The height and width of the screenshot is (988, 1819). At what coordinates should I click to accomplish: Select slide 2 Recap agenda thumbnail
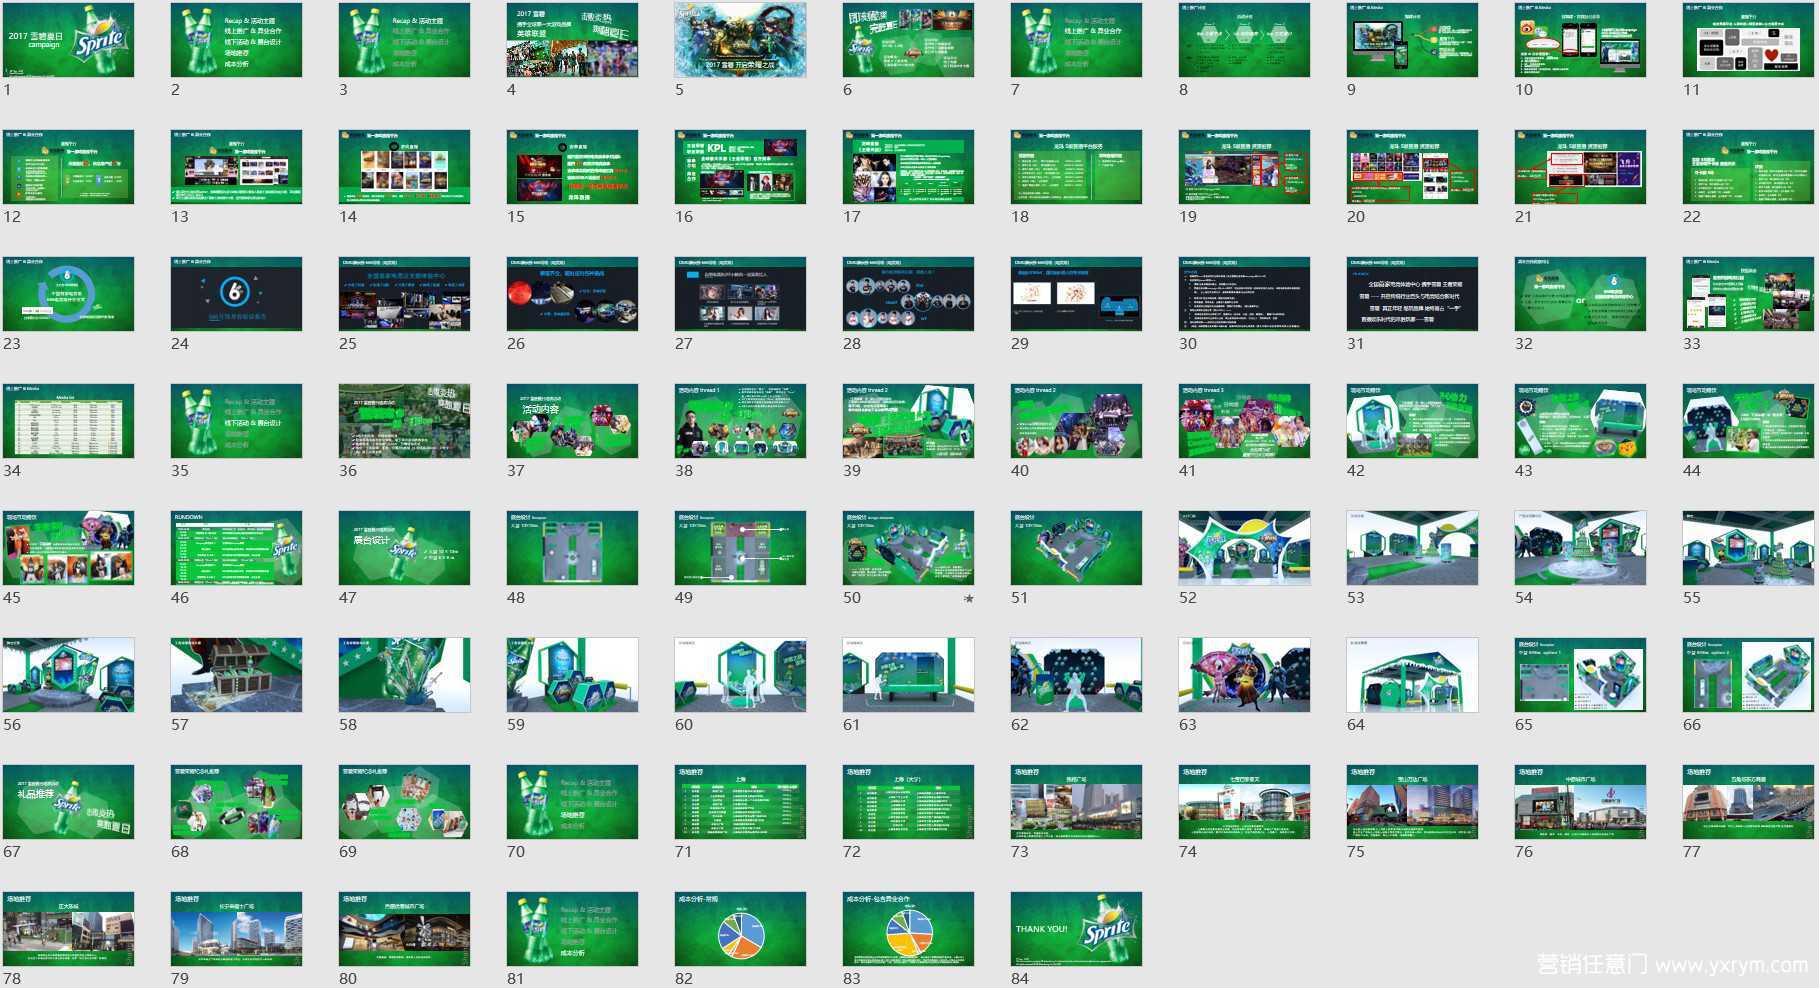[236, 40]
